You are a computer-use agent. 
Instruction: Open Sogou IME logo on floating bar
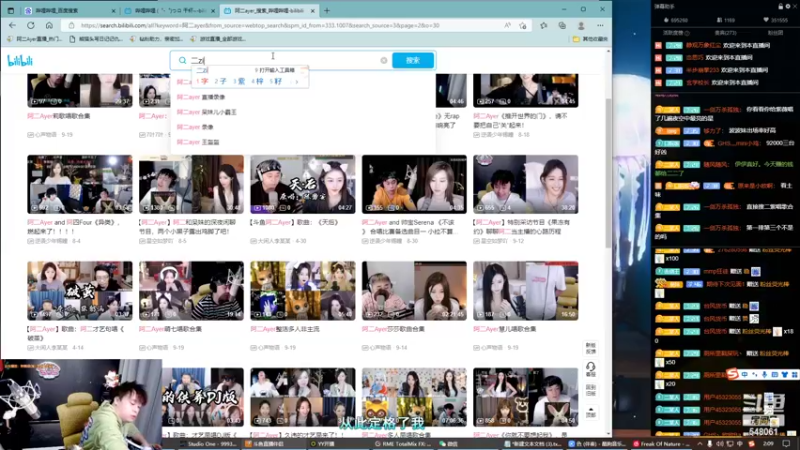click(733, 374)
